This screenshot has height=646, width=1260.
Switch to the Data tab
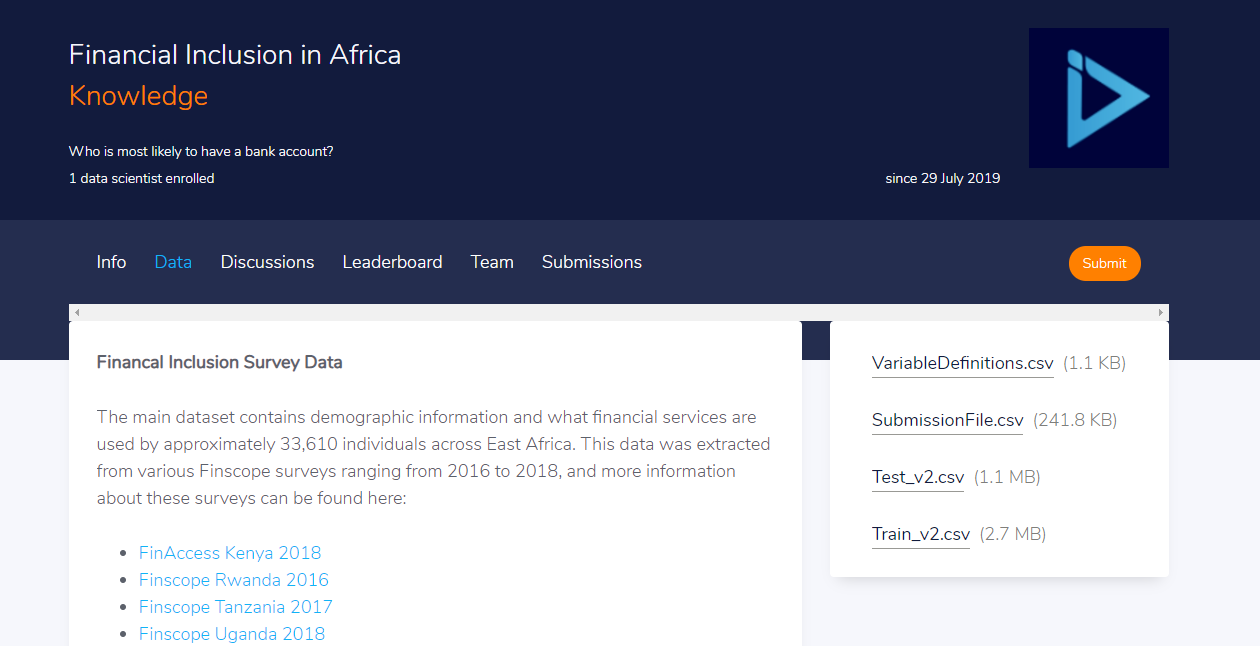(172, 262)
